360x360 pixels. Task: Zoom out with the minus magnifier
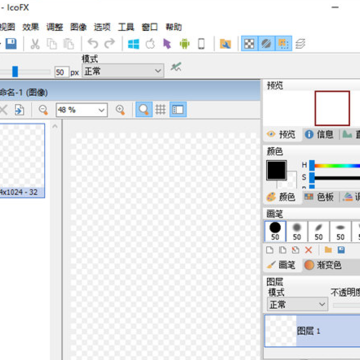tap(43, 110)
